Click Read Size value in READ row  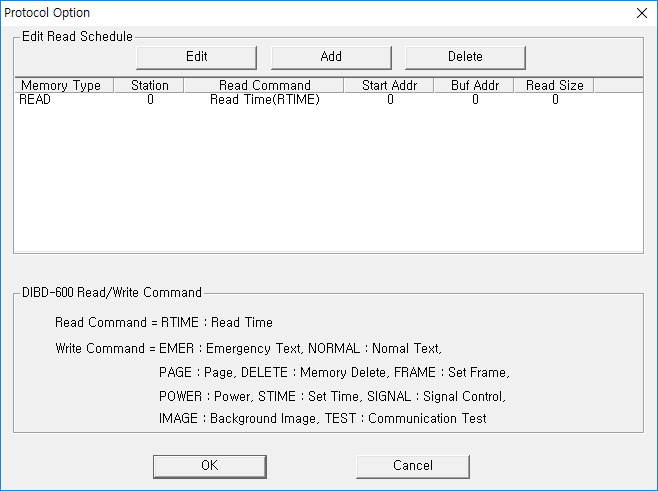555,100
